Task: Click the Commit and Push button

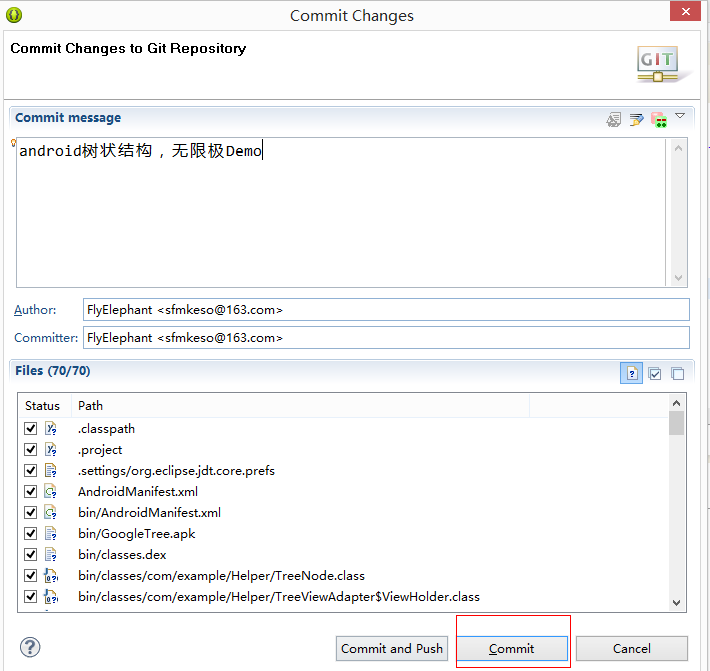Action: tap(392, 648)
